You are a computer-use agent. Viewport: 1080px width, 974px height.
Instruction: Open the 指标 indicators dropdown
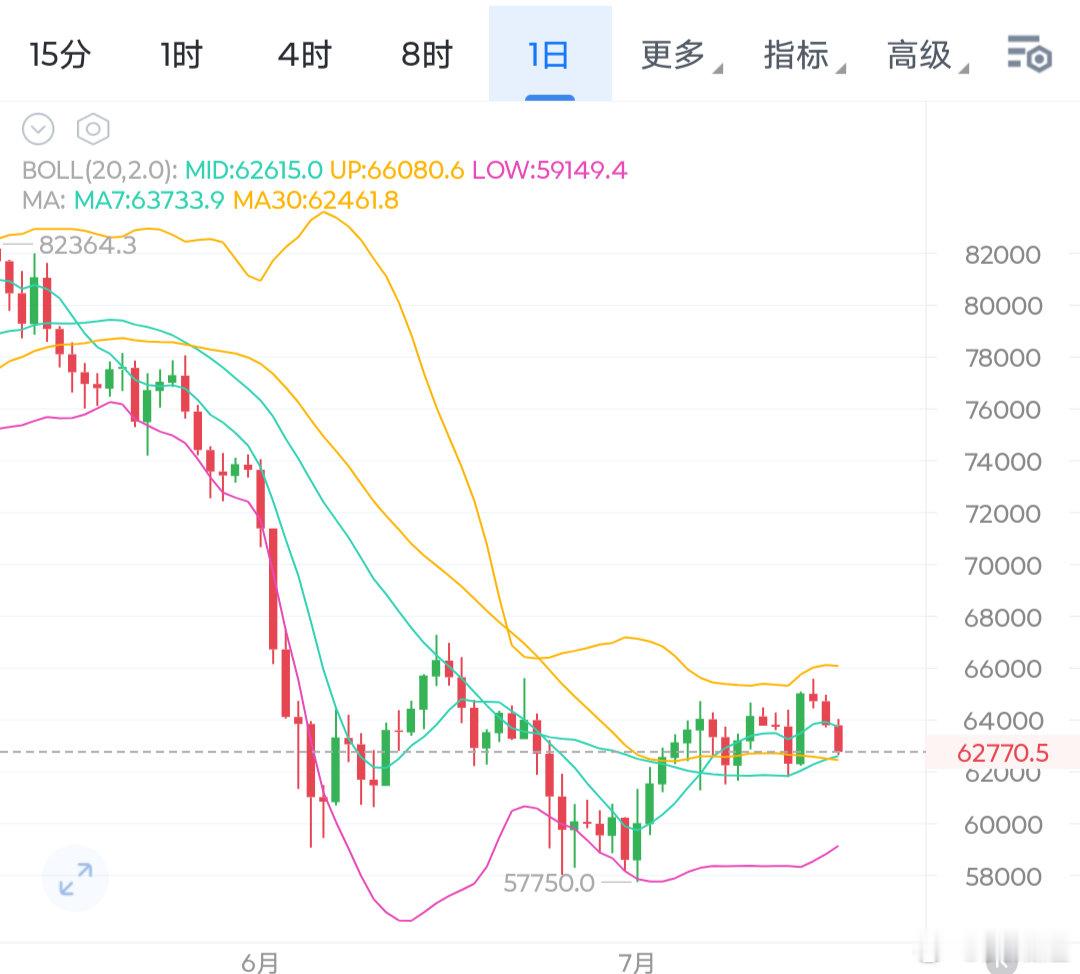coord(804,55)
